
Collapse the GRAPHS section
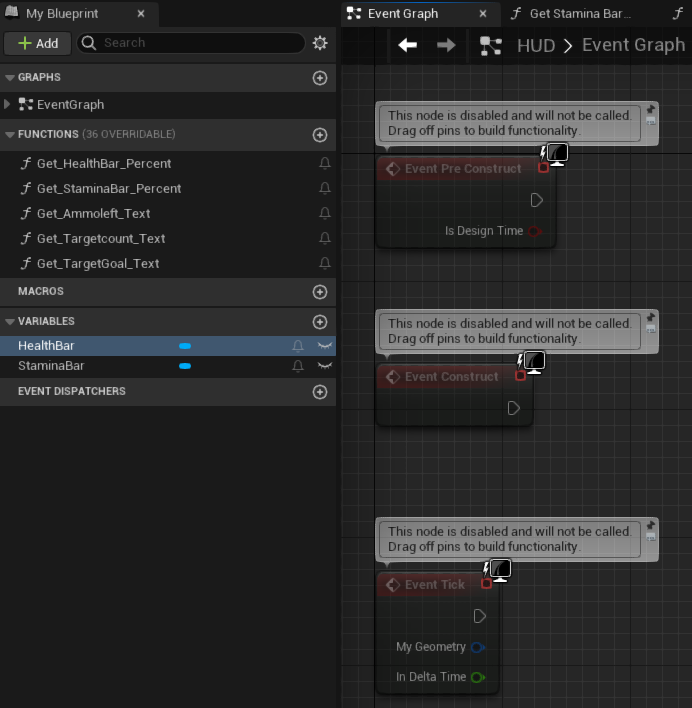pyautogui.click(x=10, y=78)
